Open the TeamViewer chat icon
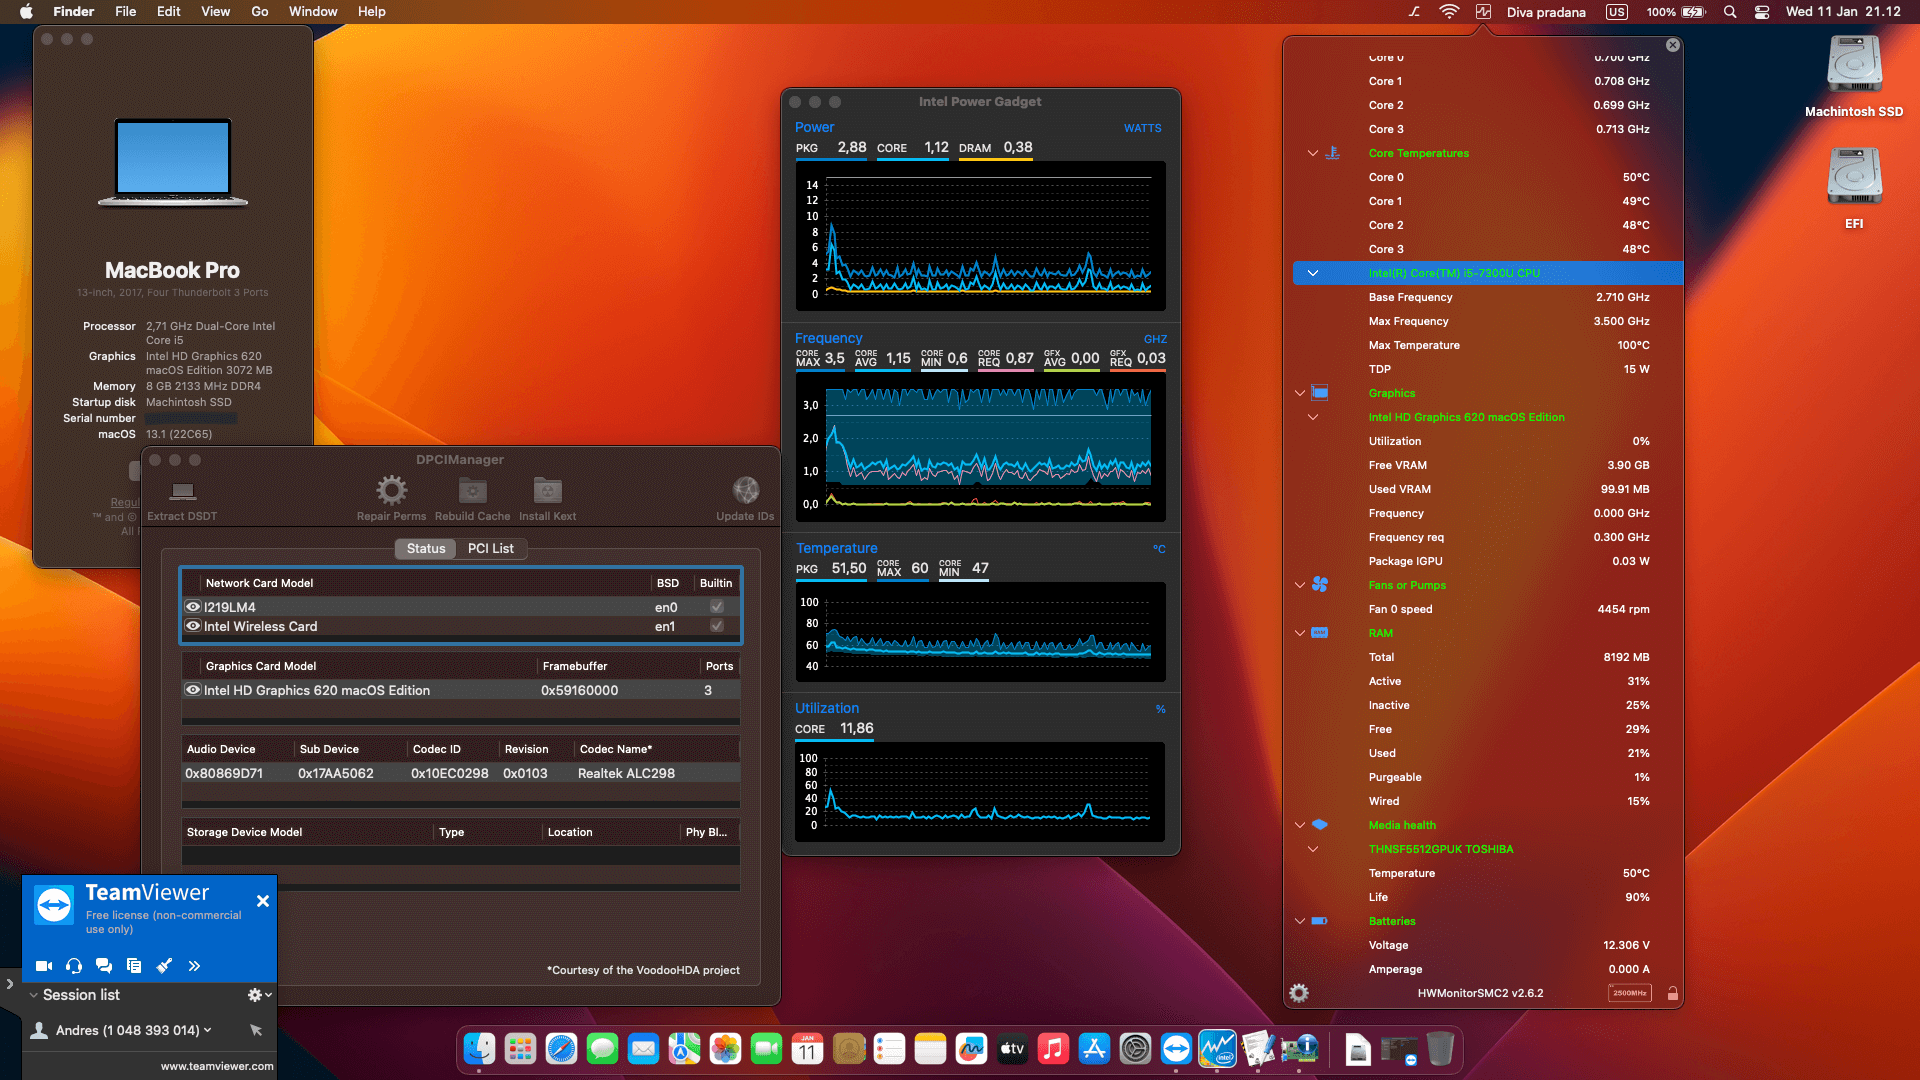The image size is (1920, 1080). (104, 966)
